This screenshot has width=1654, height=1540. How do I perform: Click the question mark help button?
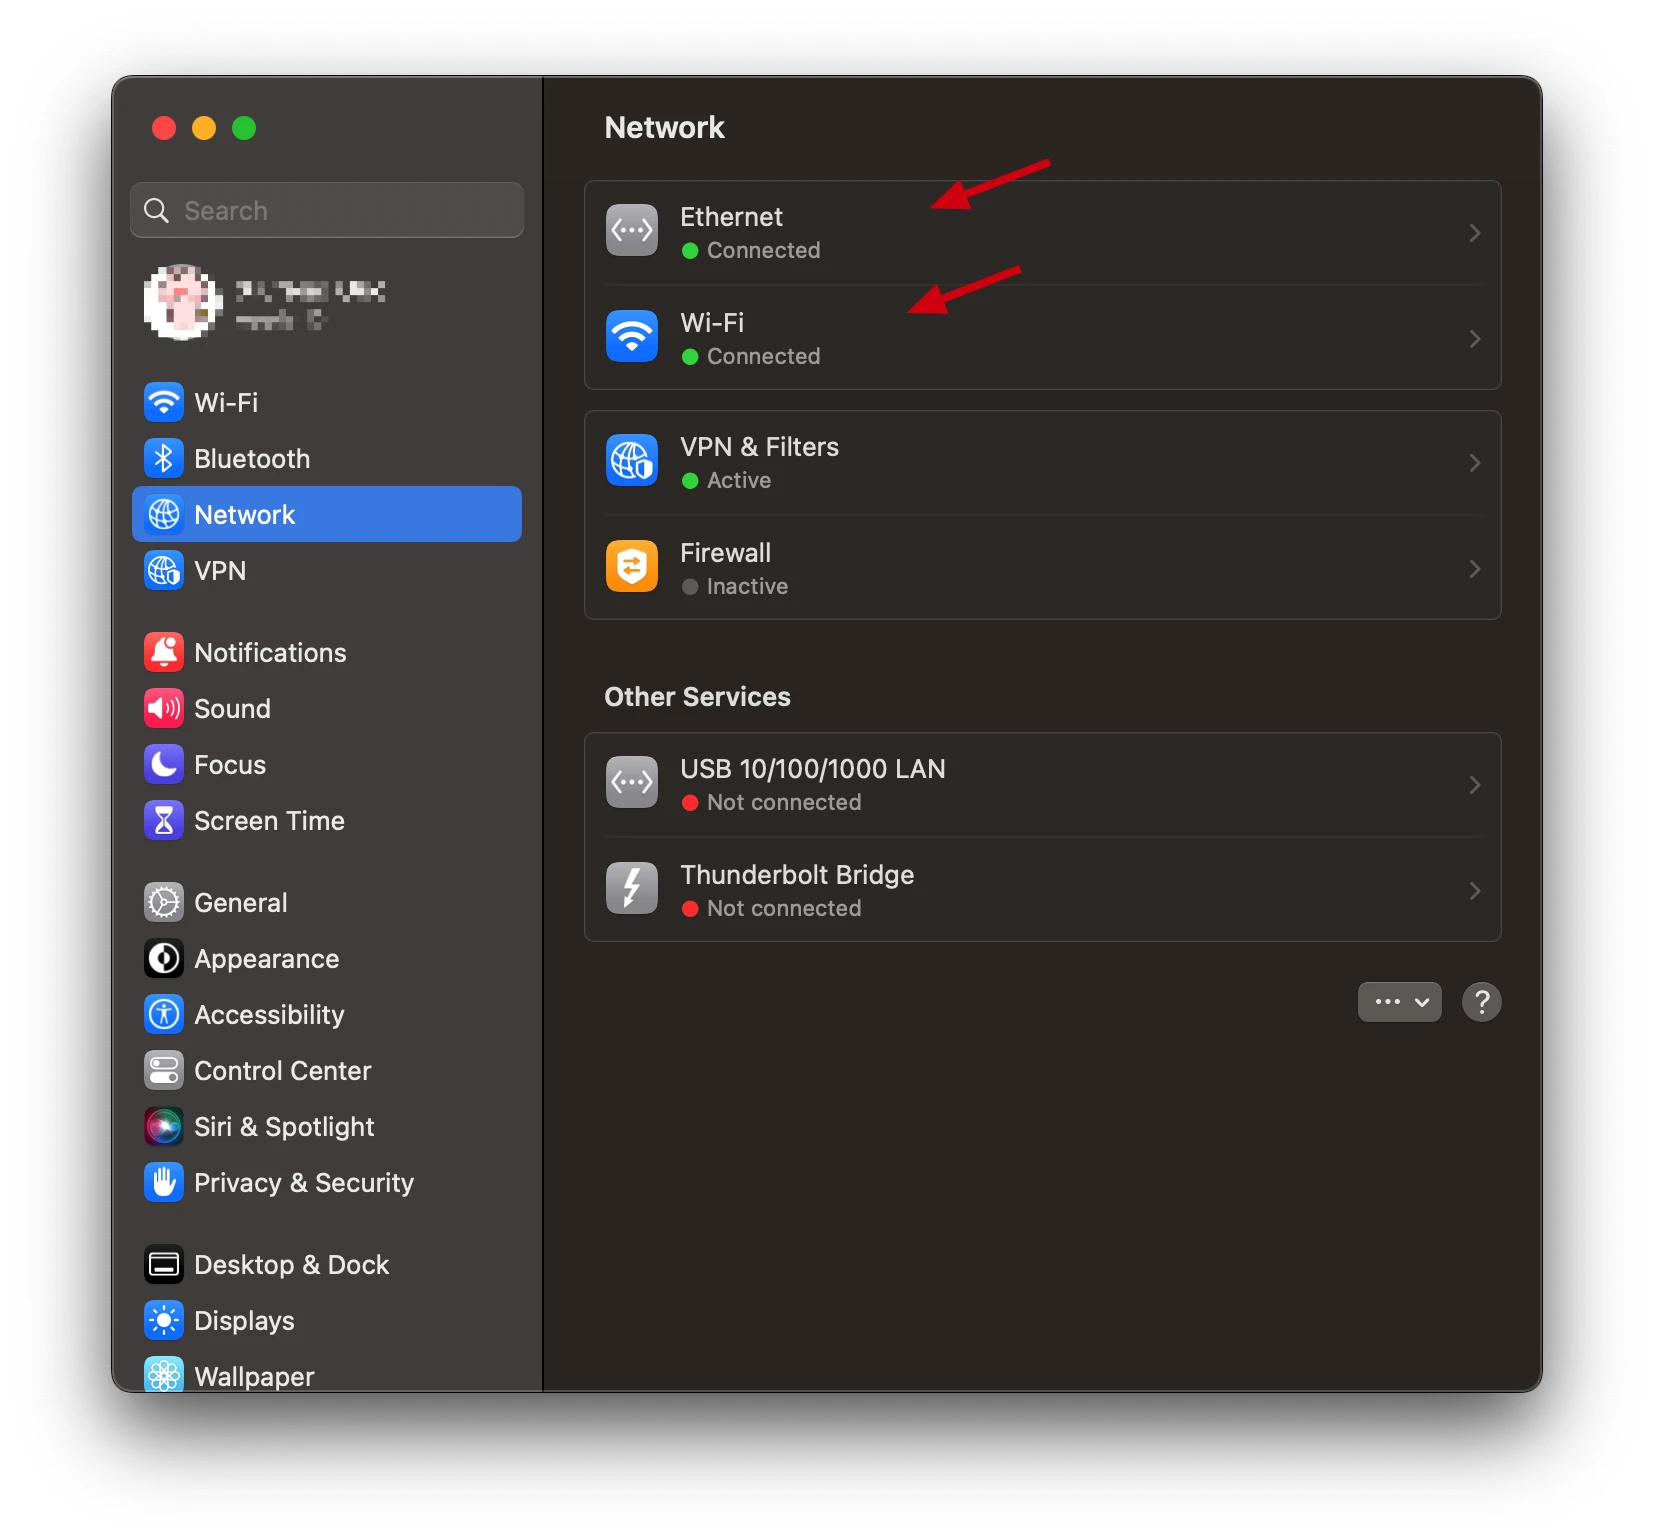click(x=1481, y=1002)
